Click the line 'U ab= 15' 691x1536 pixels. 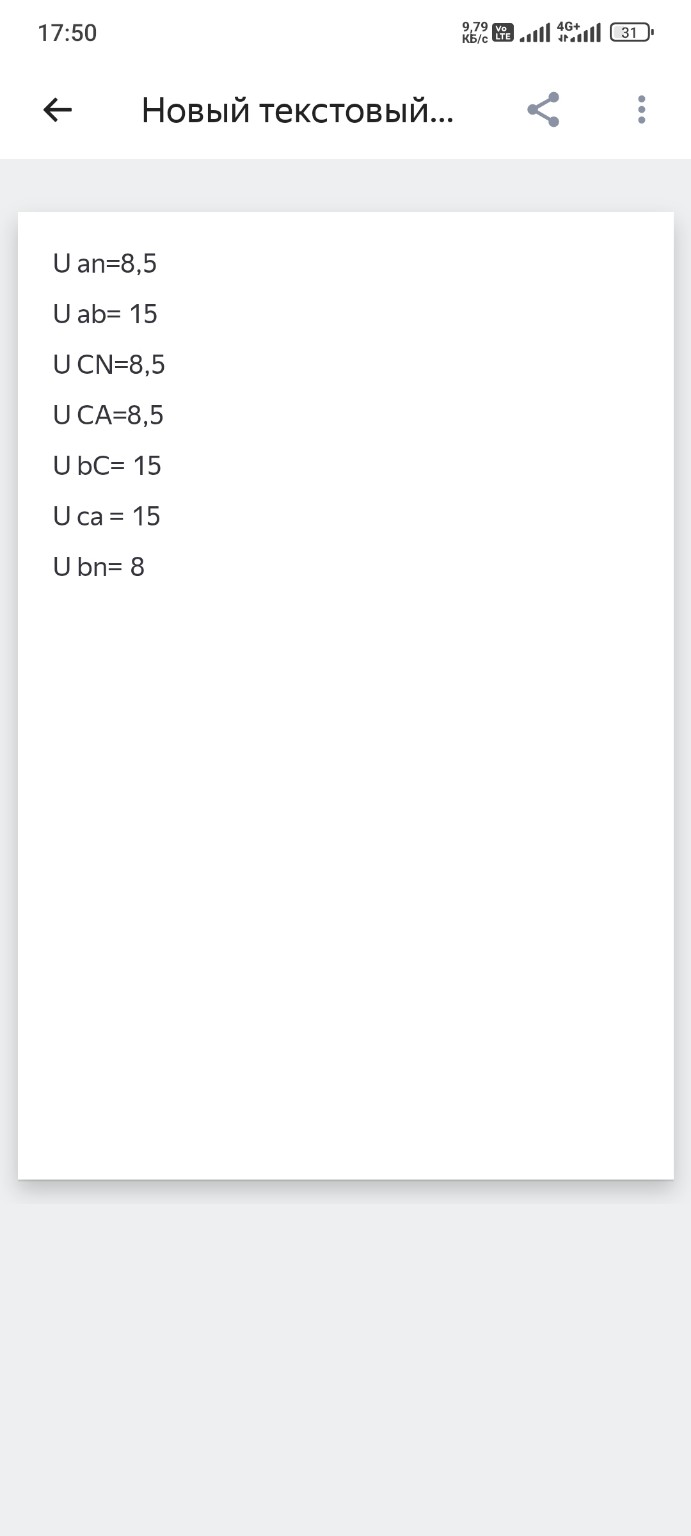(x=105, y=315)
